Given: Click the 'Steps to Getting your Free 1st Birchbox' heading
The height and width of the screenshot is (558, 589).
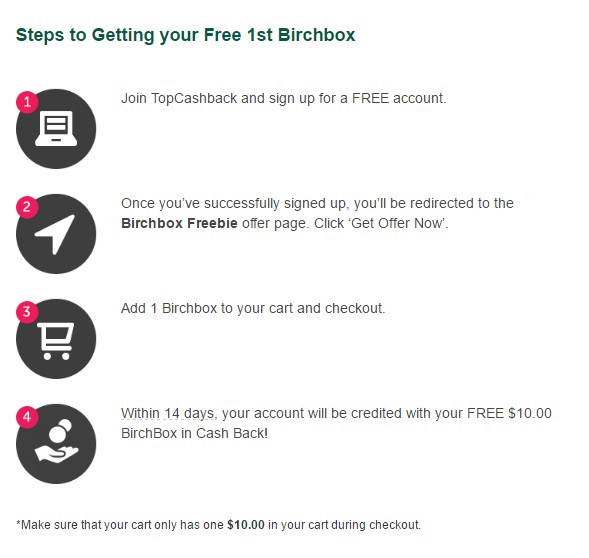Looking at the screenshot, I should pos(186,35).
